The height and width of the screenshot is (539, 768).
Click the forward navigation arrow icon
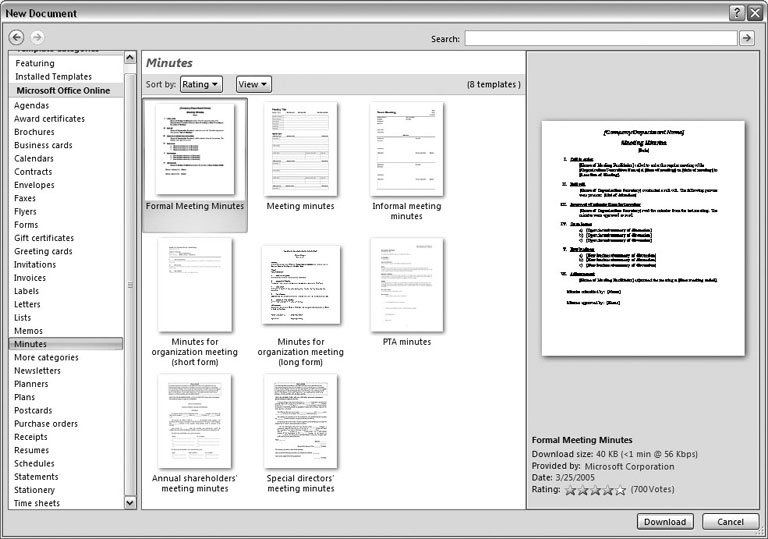34,38
